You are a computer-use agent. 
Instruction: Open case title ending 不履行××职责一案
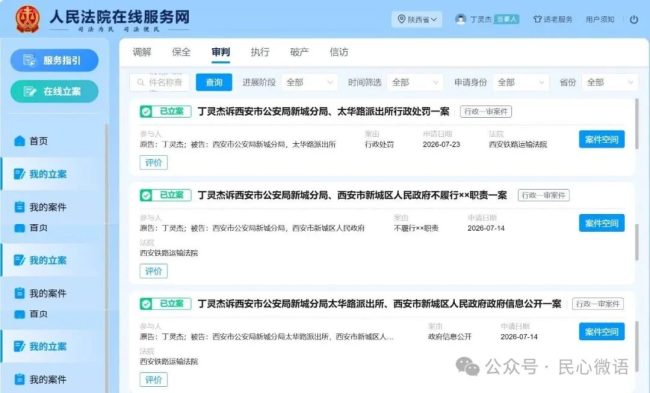pos(352,195)
